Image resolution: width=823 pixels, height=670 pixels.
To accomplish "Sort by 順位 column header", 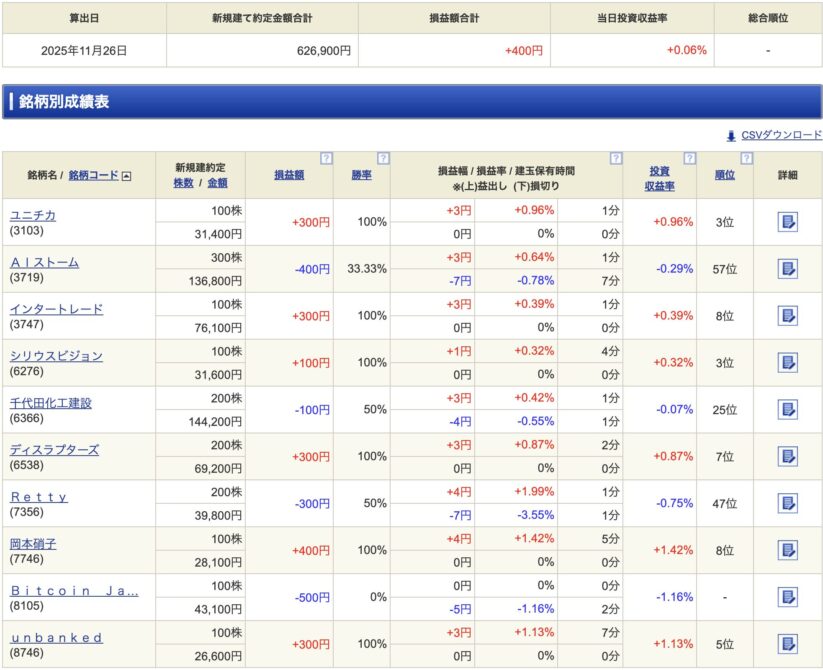I will 724,175.
